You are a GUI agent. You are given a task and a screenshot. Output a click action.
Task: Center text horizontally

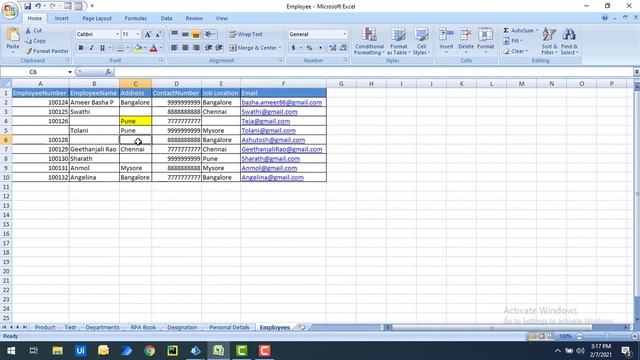185,48
